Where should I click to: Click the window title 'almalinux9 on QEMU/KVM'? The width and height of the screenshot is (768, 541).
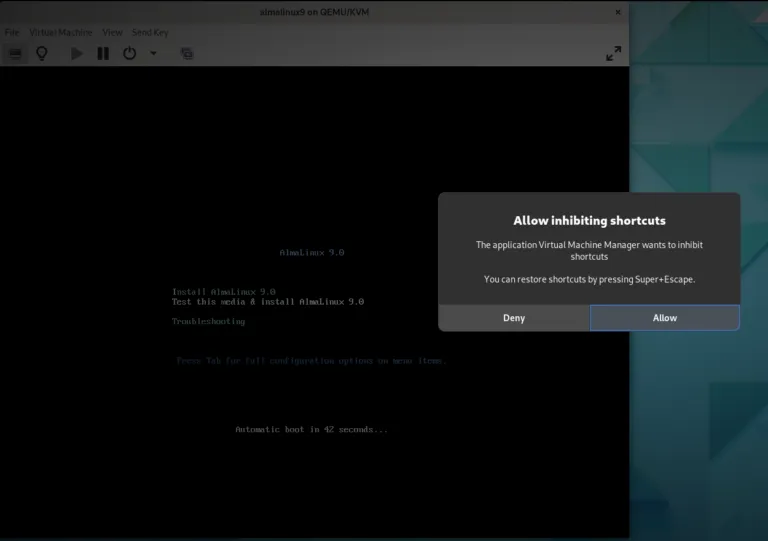tap(314, 12)
